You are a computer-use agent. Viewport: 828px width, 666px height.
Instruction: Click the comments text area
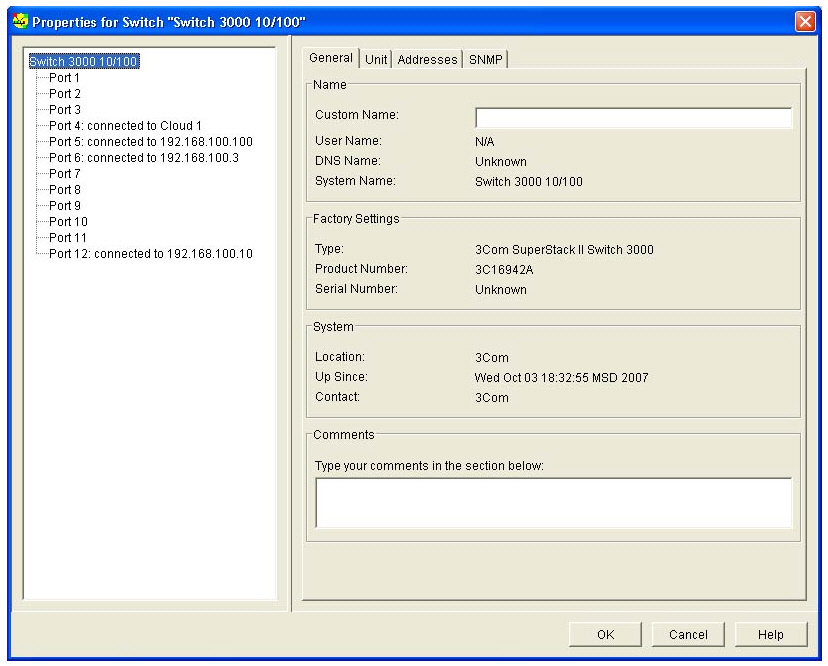(554, 503)
